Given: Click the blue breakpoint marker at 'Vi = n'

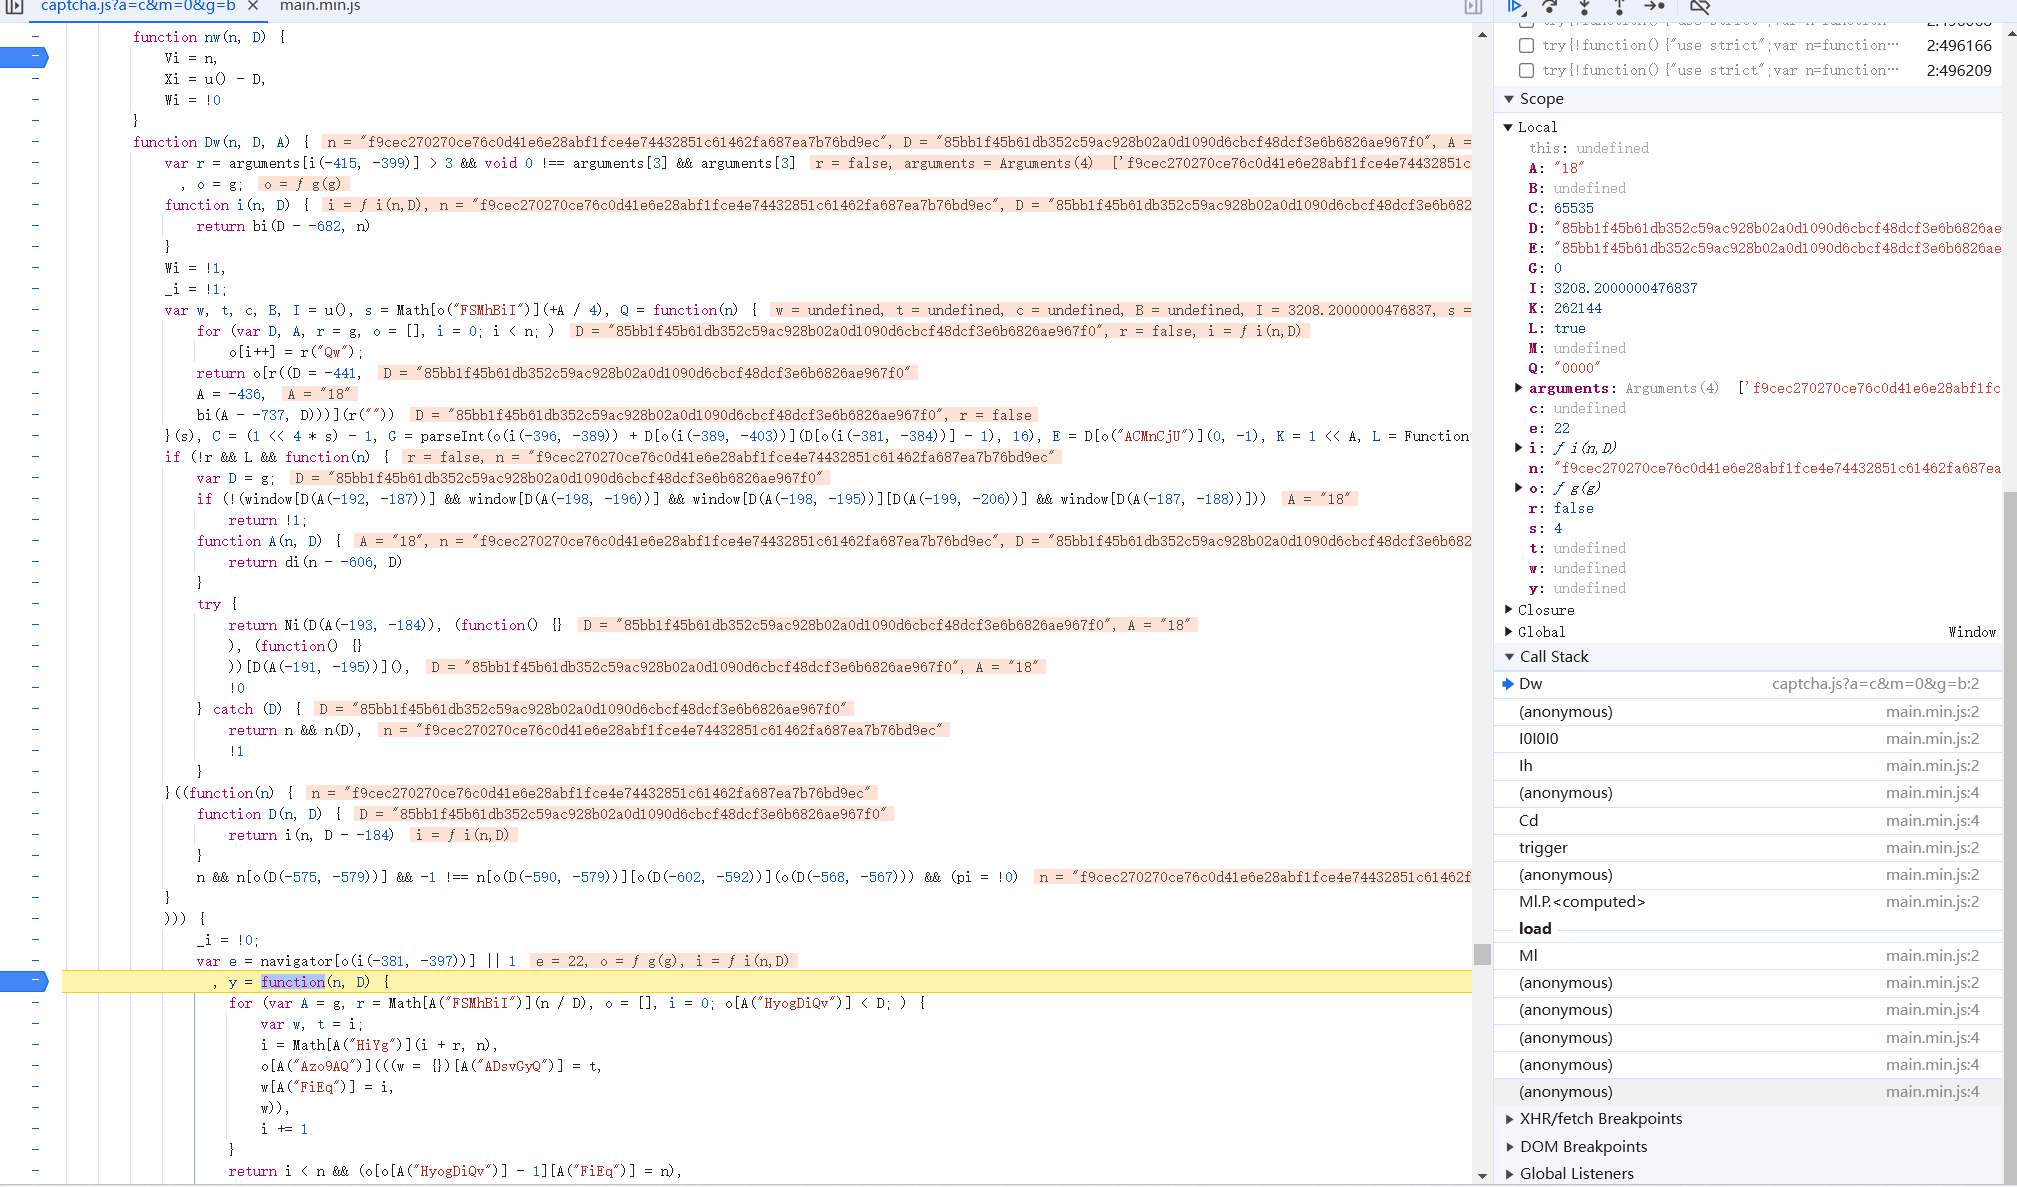Looking at the screenshot, I should tap(24, 58).
